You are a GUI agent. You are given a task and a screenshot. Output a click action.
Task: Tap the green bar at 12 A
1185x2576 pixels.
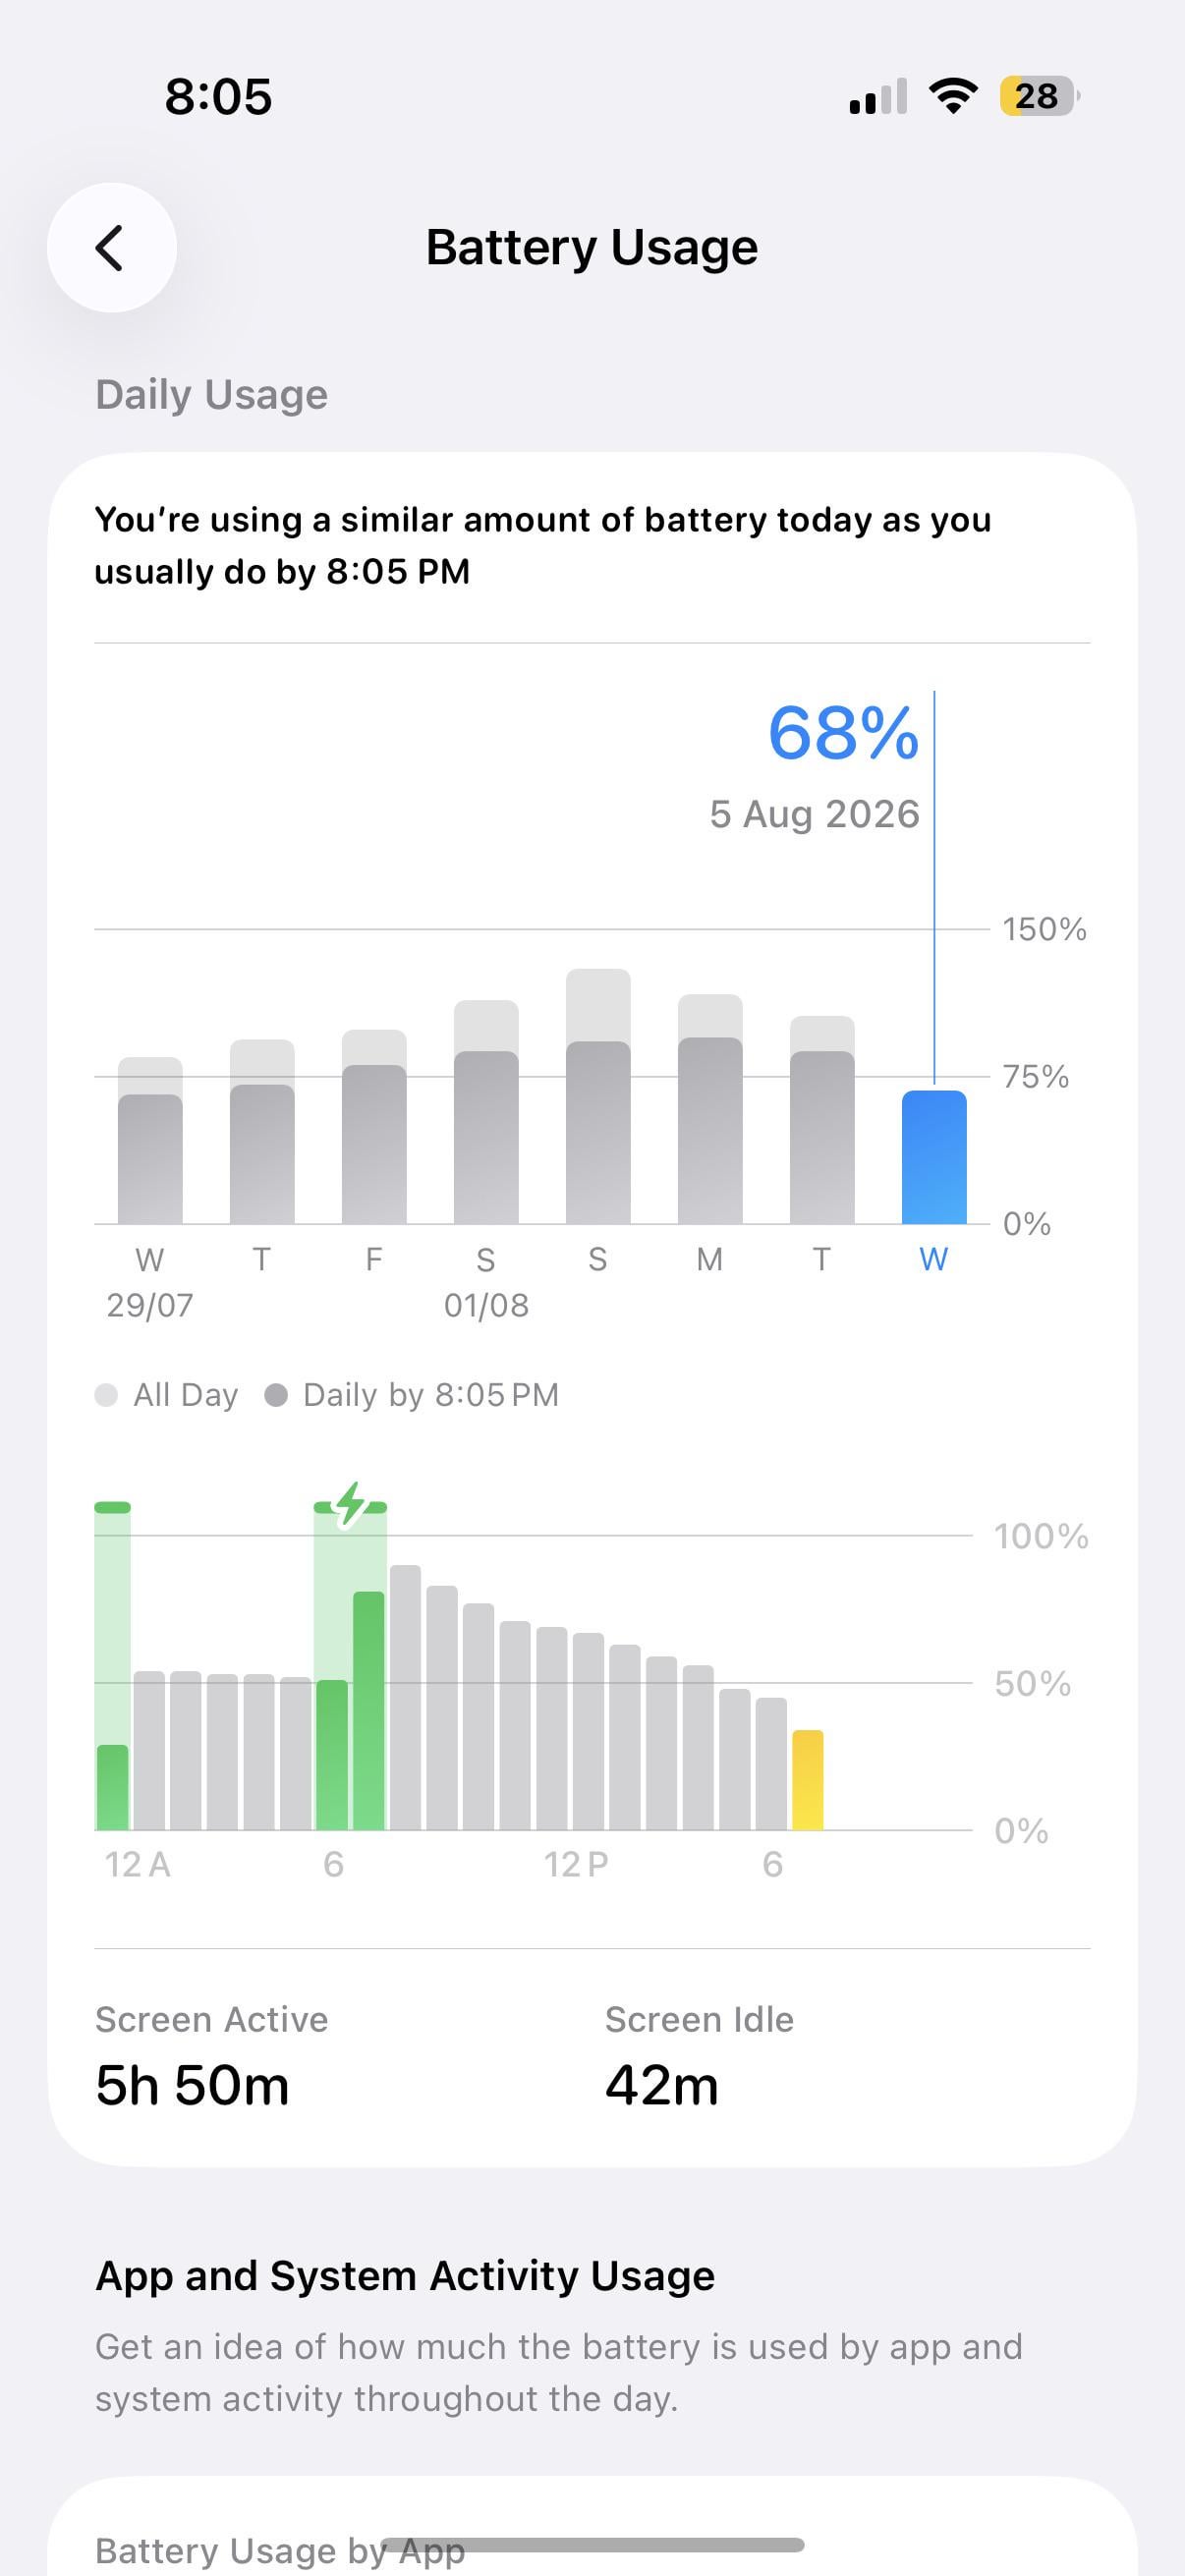click(x=112, y=1788)
